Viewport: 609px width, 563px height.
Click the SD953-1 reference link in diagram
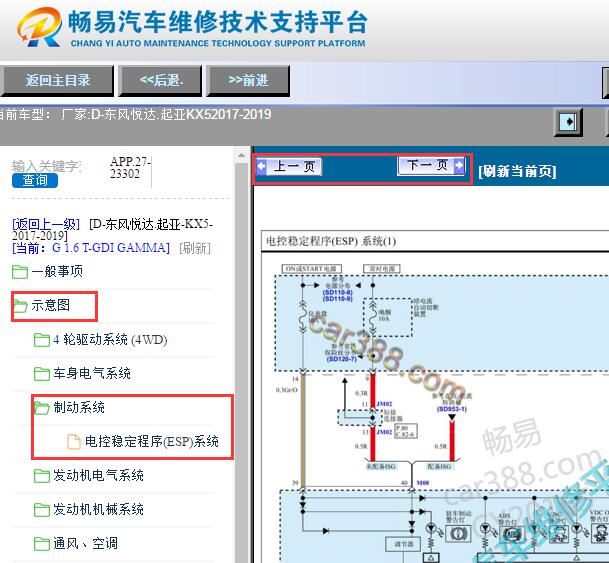pyautogui.click(x=452, y=409)
